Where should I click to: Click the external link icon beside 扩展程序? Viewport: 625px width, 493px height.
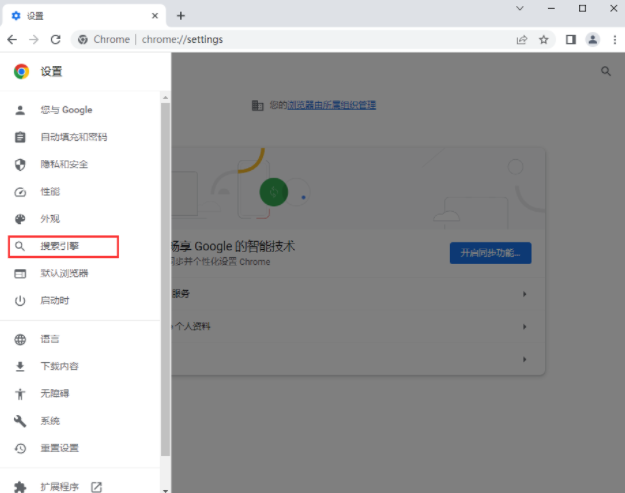click(x=96, y=487)
